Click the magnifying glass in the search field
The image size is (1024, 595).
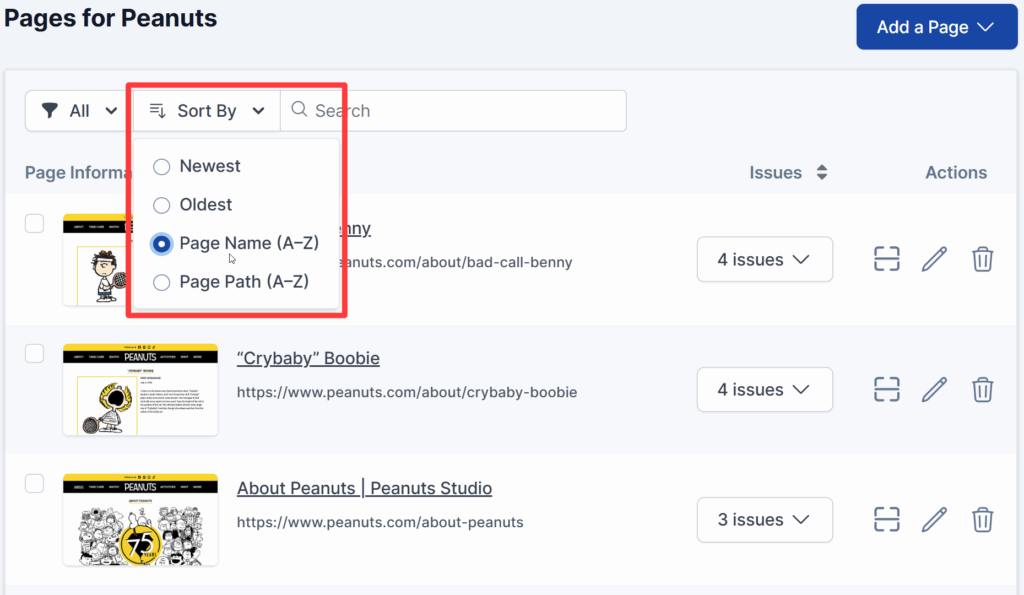coord(298,110)
